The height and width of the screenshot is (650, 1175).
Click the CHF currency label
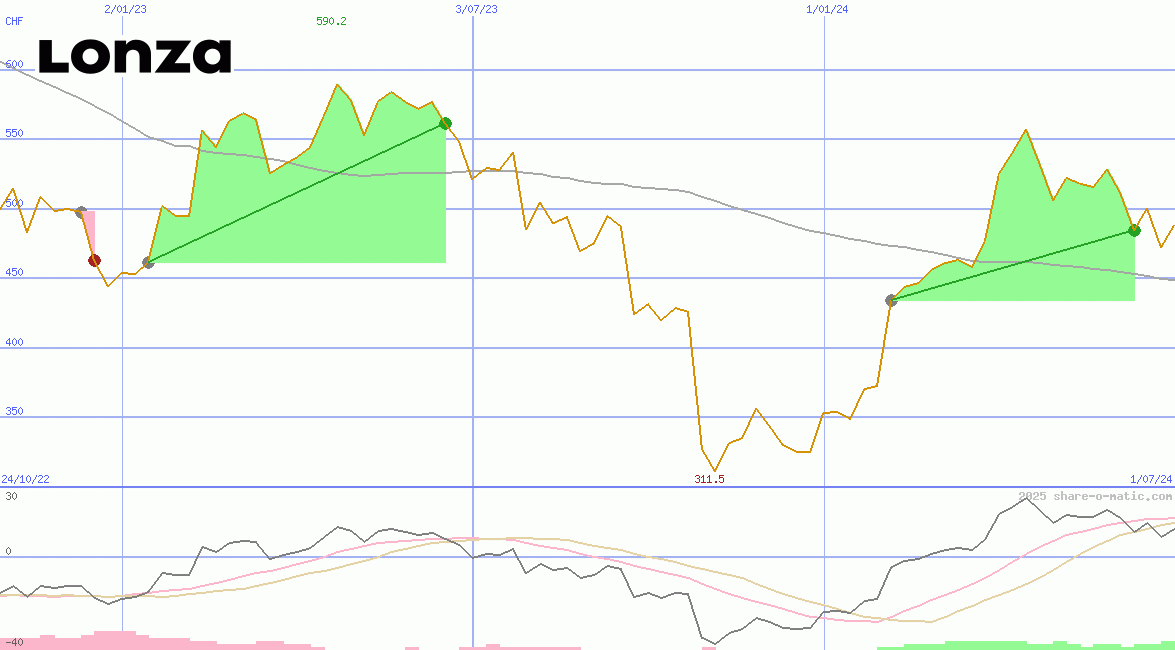(14, 21)
